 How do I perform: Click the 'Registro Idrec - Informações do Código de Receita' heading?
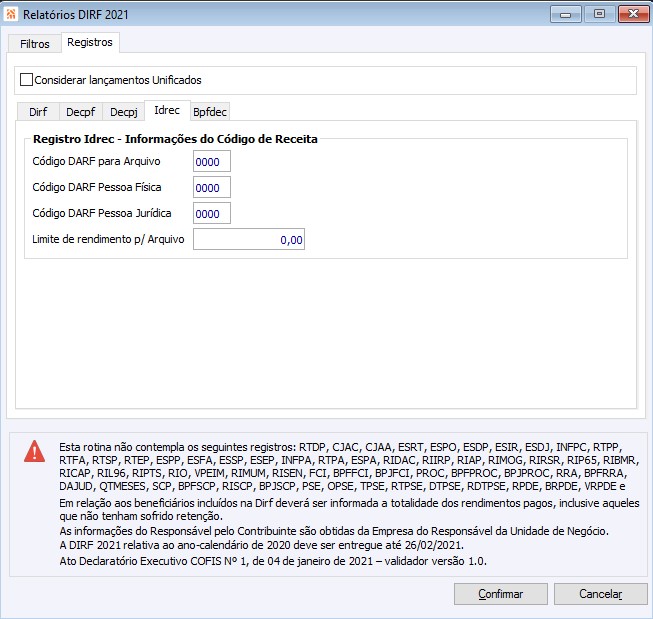175,139
